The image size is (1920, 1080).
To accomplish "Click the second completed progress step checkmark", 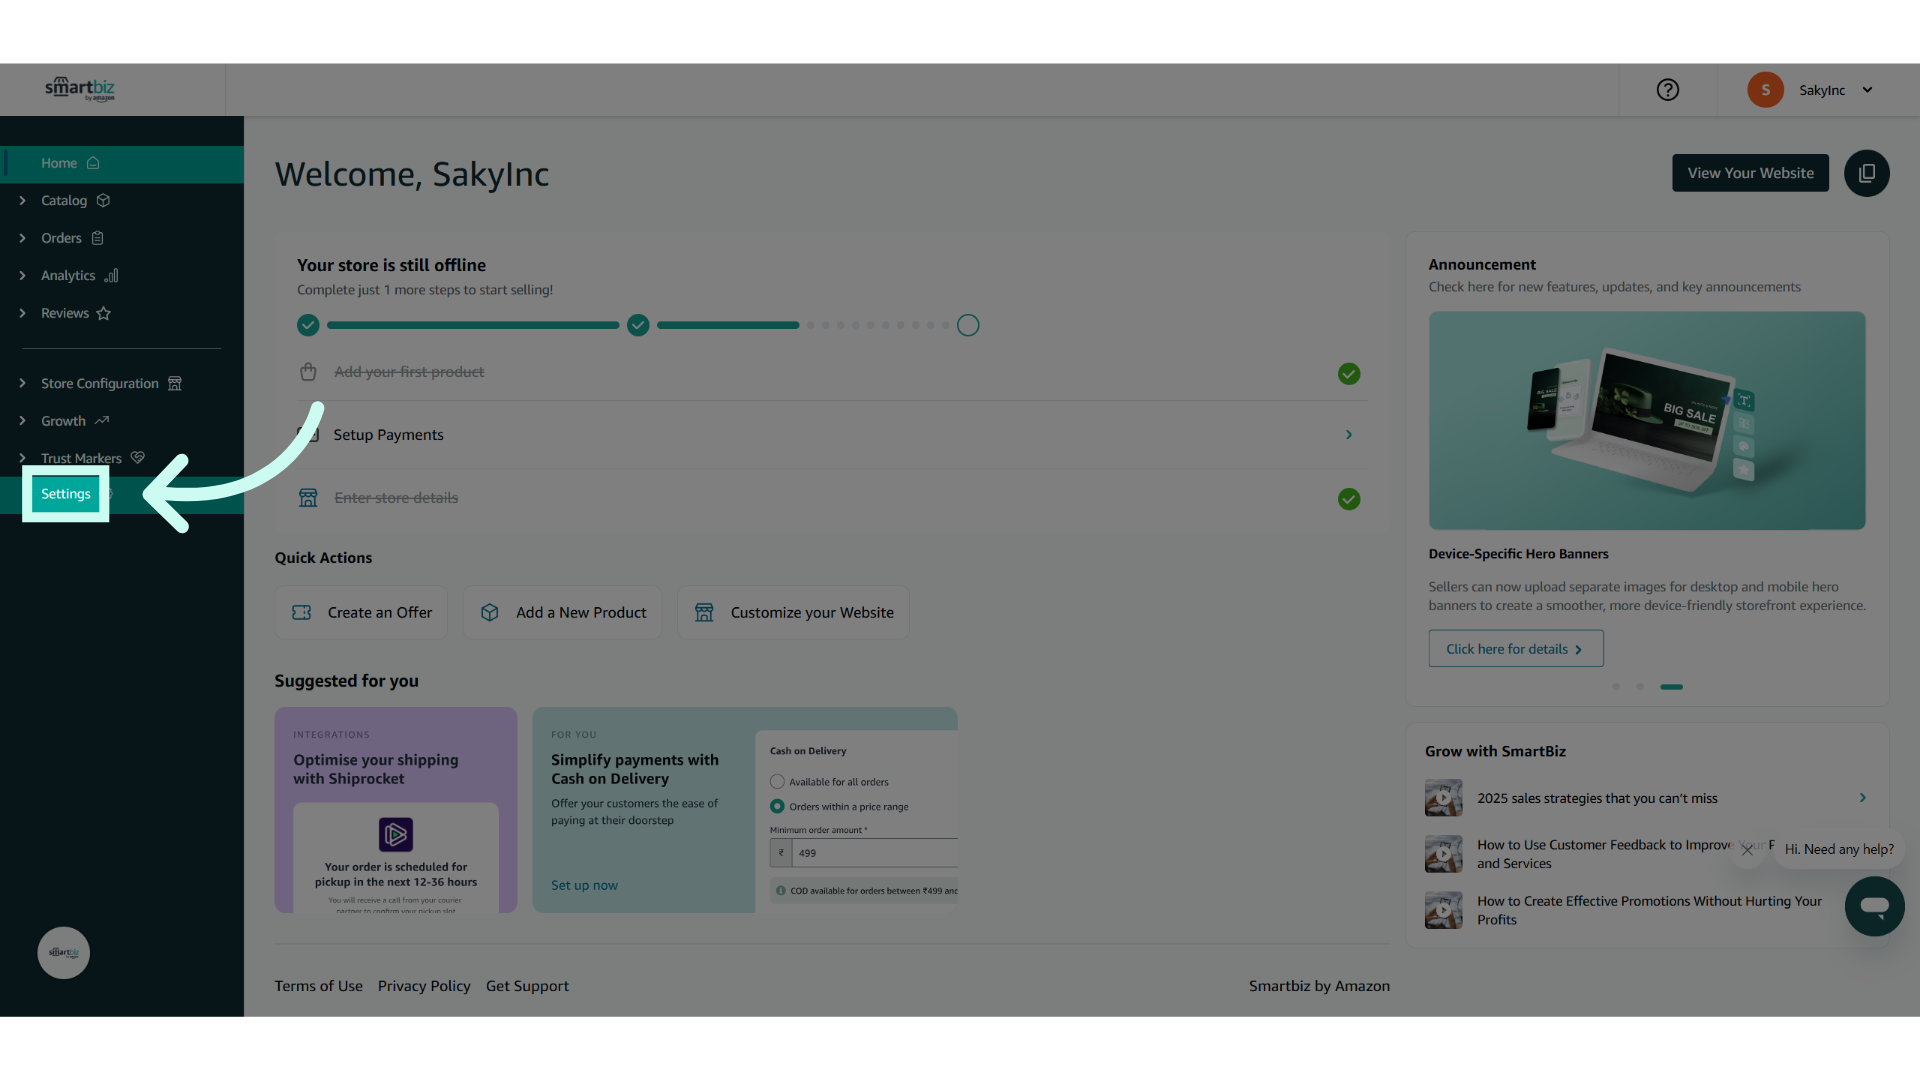I will (638, 325).
